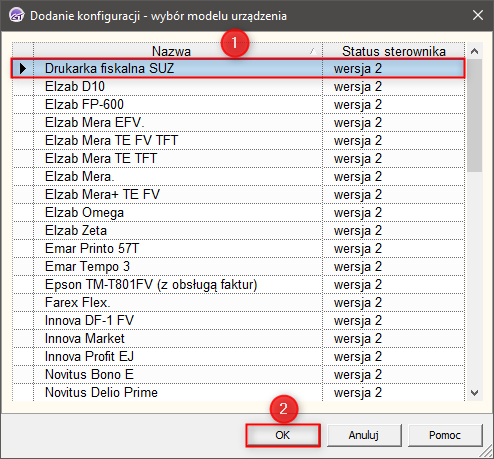The width and height of the screenshot is (494, 459).
Task: Click the vertical scrollbar thumb
Action: 474,115
